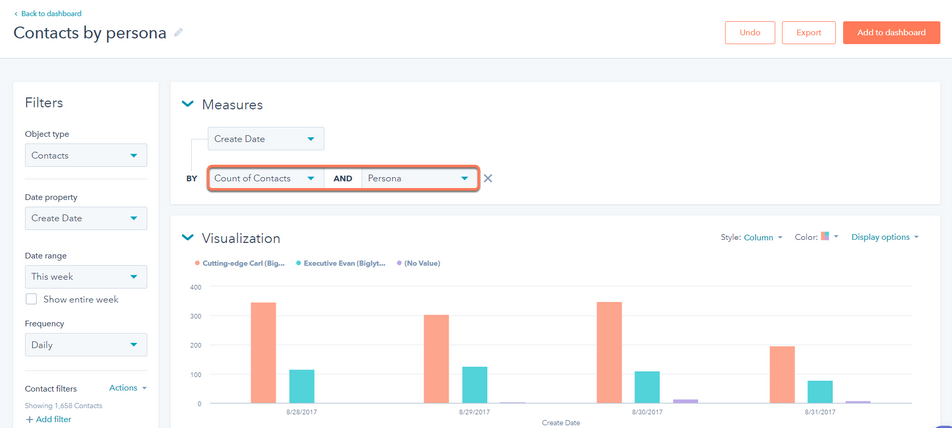
Task: Click the teal bar for 8/31/2017
Action: pyautogui.click(x=820, y=392)
